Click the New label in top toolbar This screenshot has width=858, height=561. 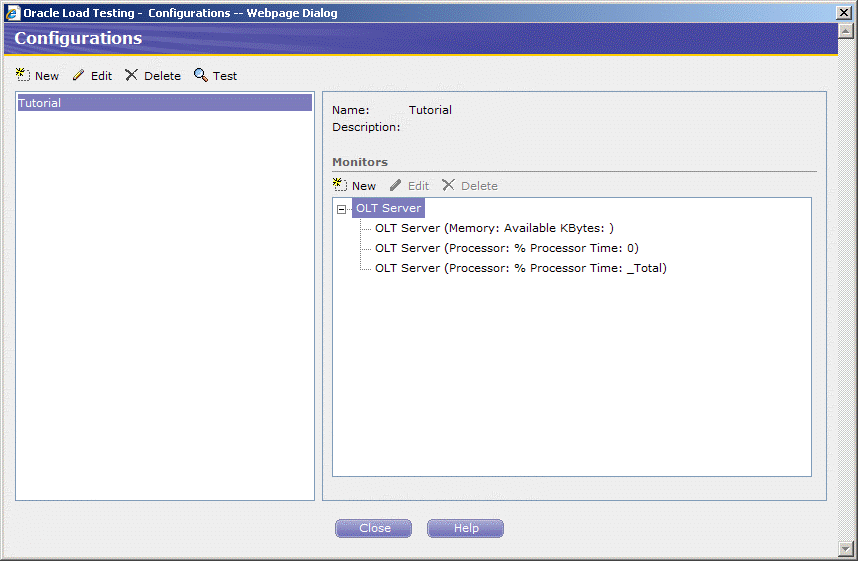(47, 76)
